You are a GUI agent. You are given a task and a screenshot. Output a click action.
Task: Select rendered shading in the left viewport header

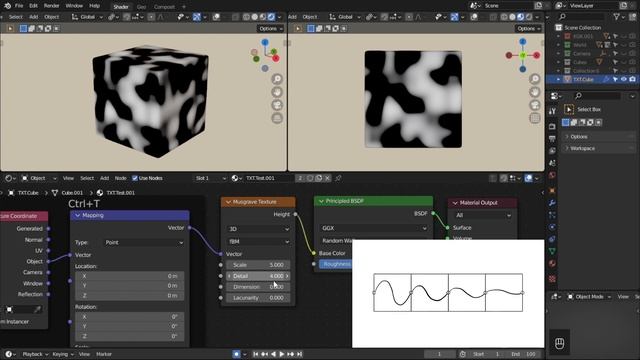(x=271, y=17)
